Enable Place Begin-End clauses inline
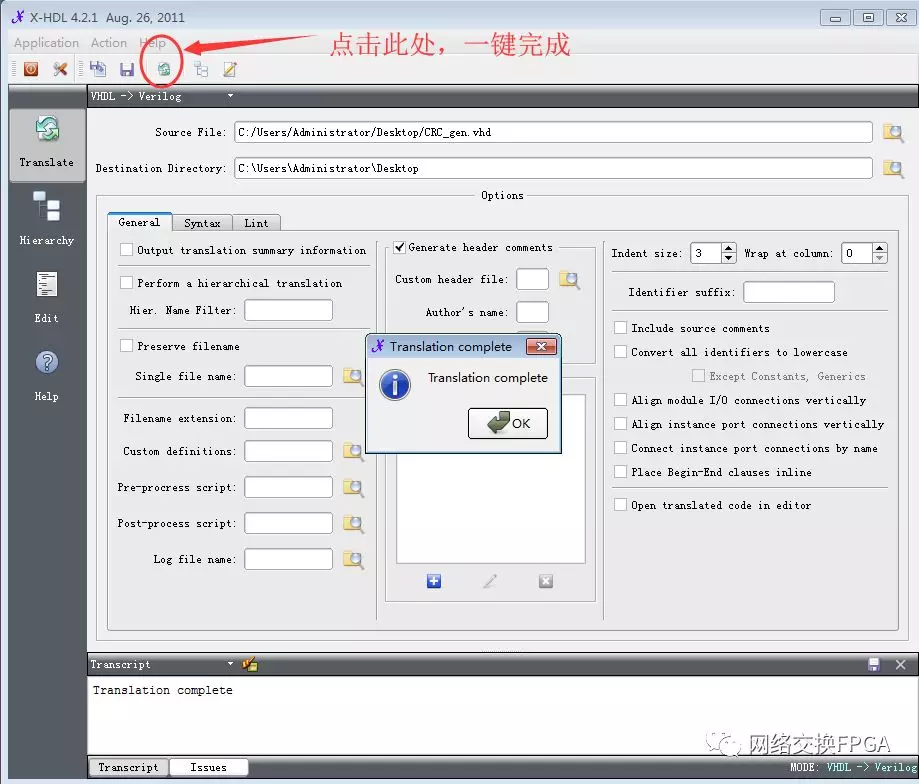Screen dimensions: 919x784 click(620, 472)
